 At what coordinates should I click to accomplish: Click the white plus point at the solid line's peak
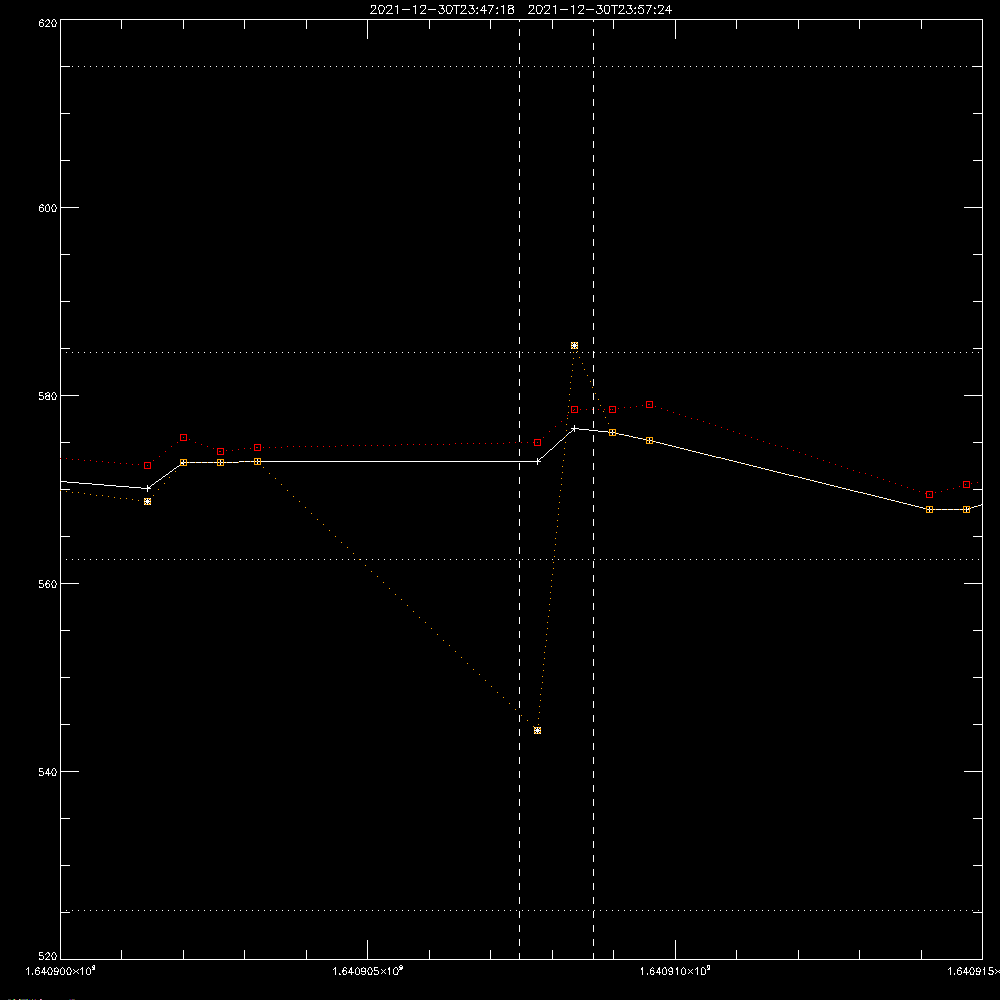tap(575, 429)
